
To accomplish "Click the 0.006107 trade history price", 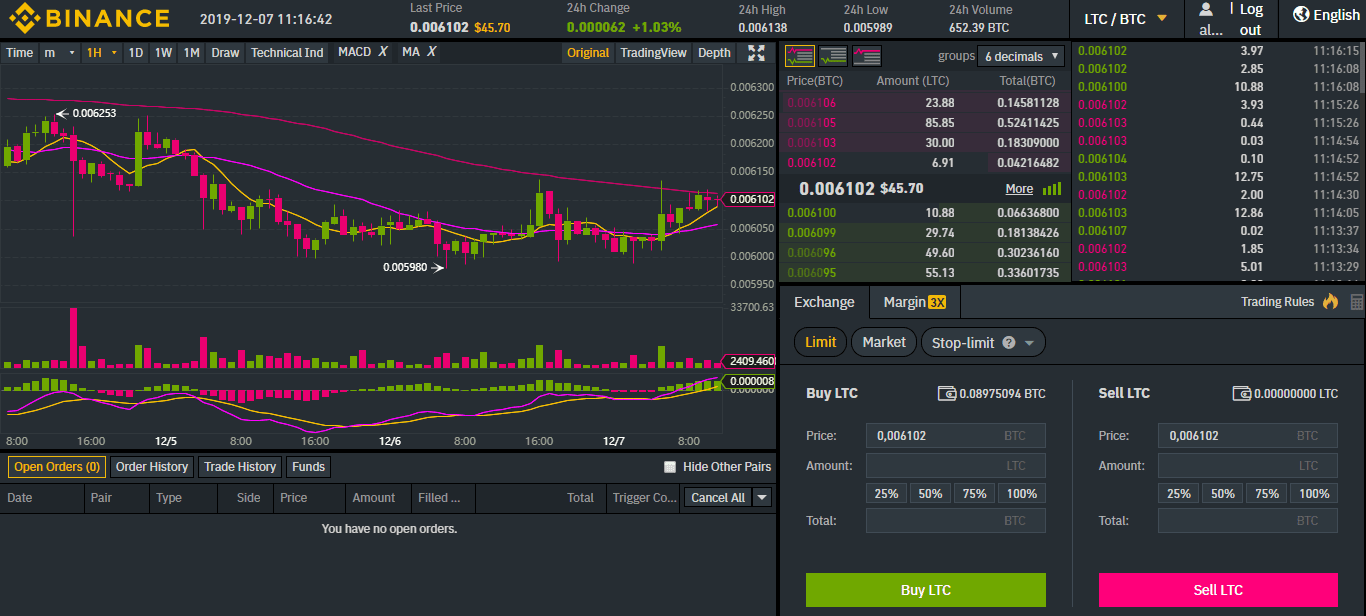I will click(1102, 230).
